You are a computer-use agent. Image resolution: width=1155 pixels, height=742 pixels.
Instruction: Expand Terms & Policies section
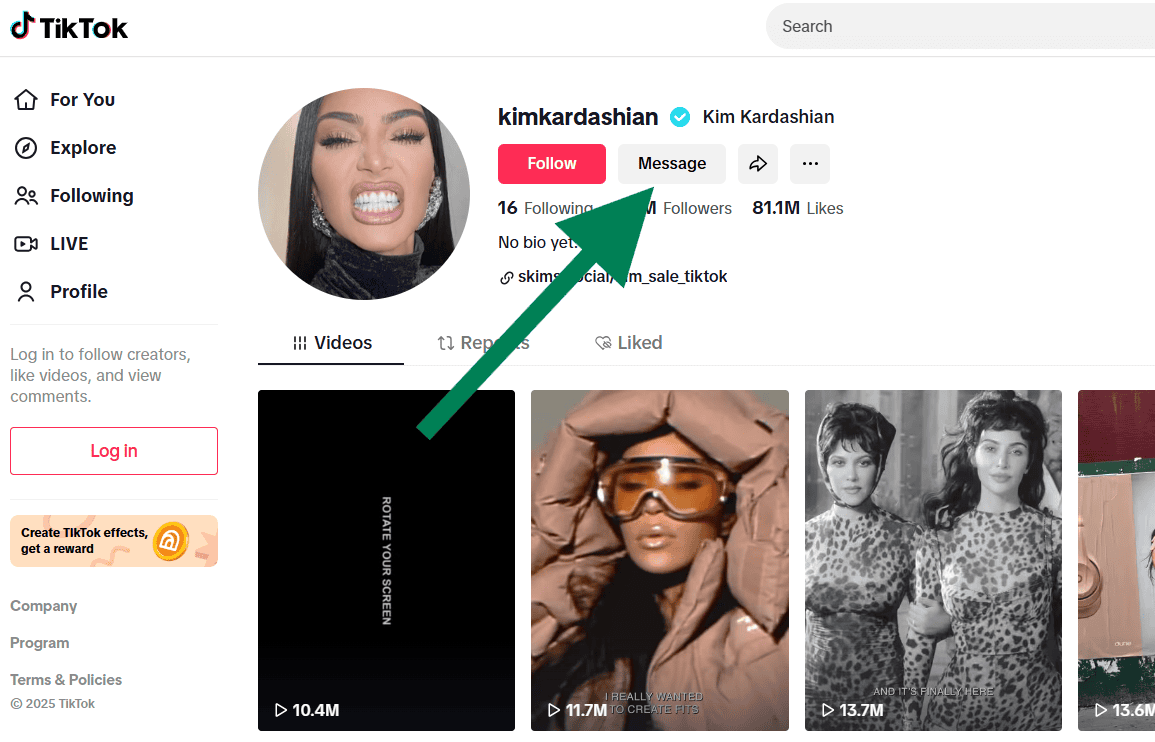click(x=66, y=680)
